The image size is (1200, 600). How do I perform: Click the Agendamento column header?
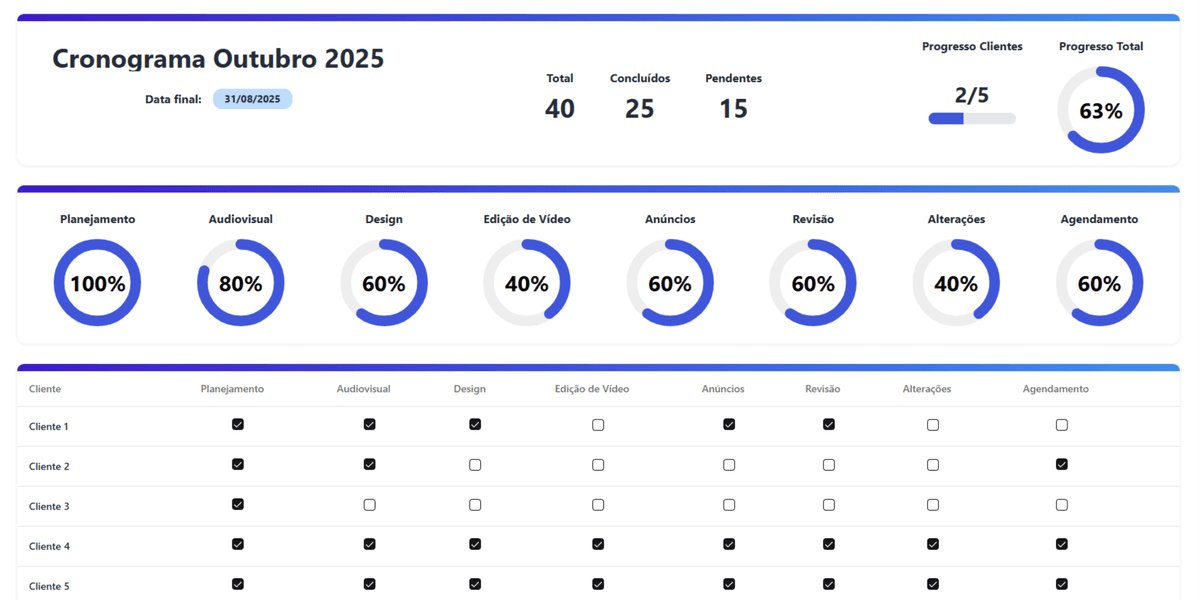point(1055,389)
